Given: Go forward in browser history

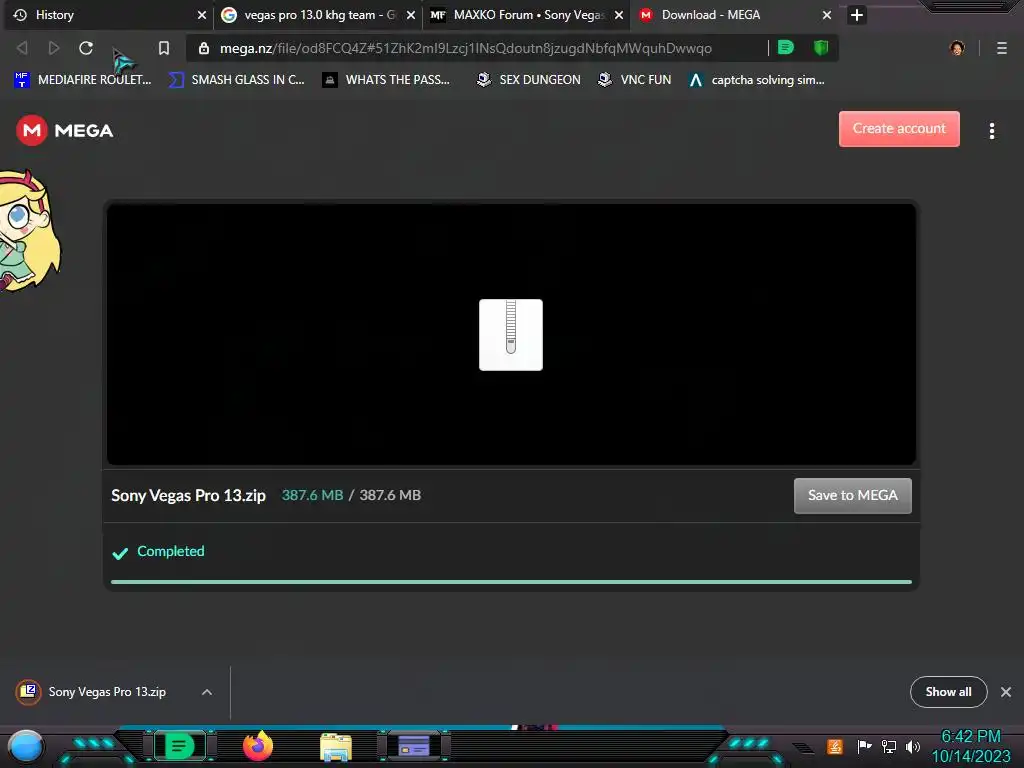Looking at the screenshot, I should (54, 48).
